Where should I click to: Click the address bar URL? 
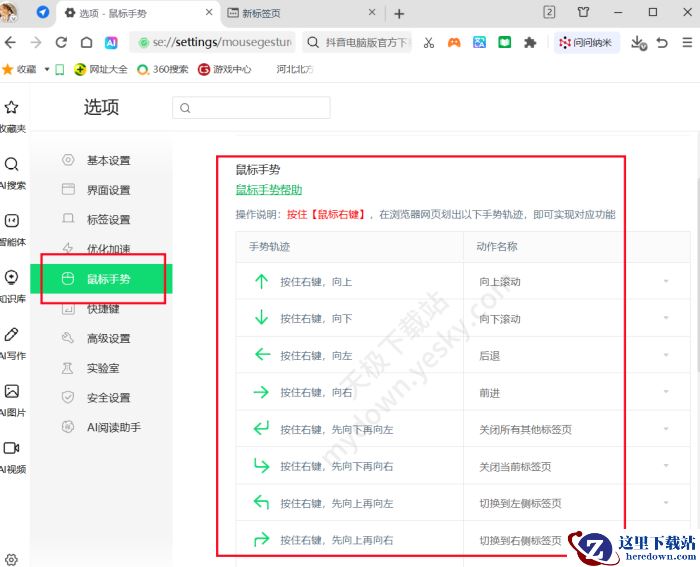tap(213, 42)
